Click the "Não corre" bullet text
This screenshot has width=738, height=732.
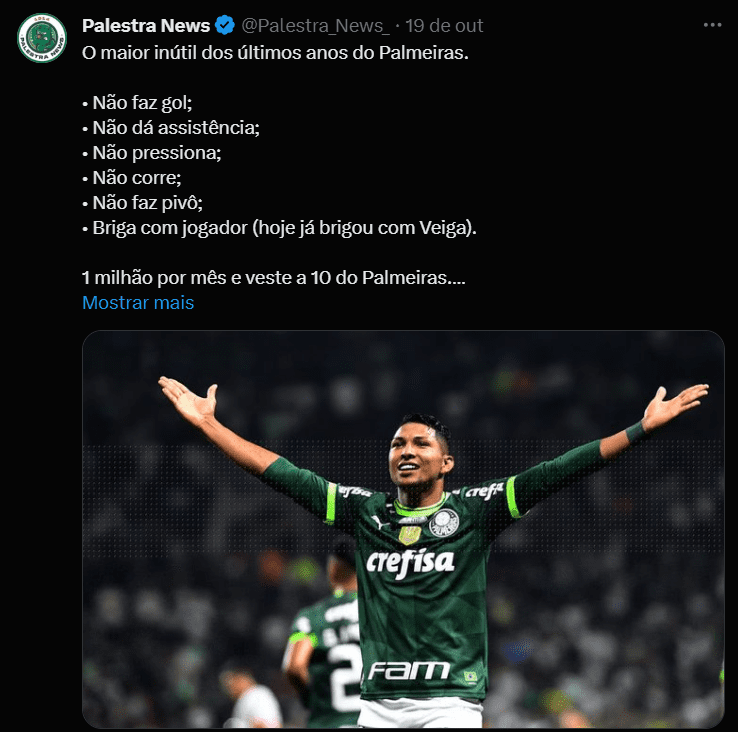tap(138, 177)
